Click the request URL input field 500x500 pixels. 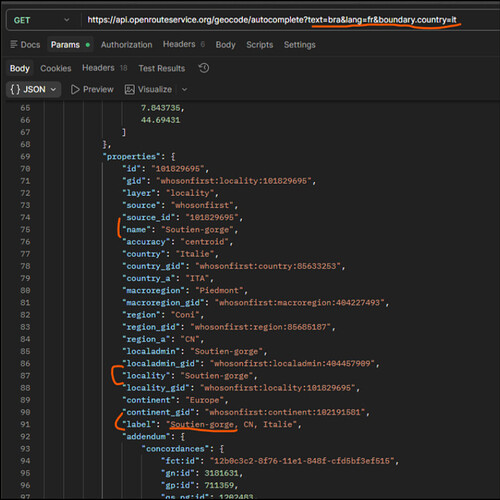(x=290, y=20)
